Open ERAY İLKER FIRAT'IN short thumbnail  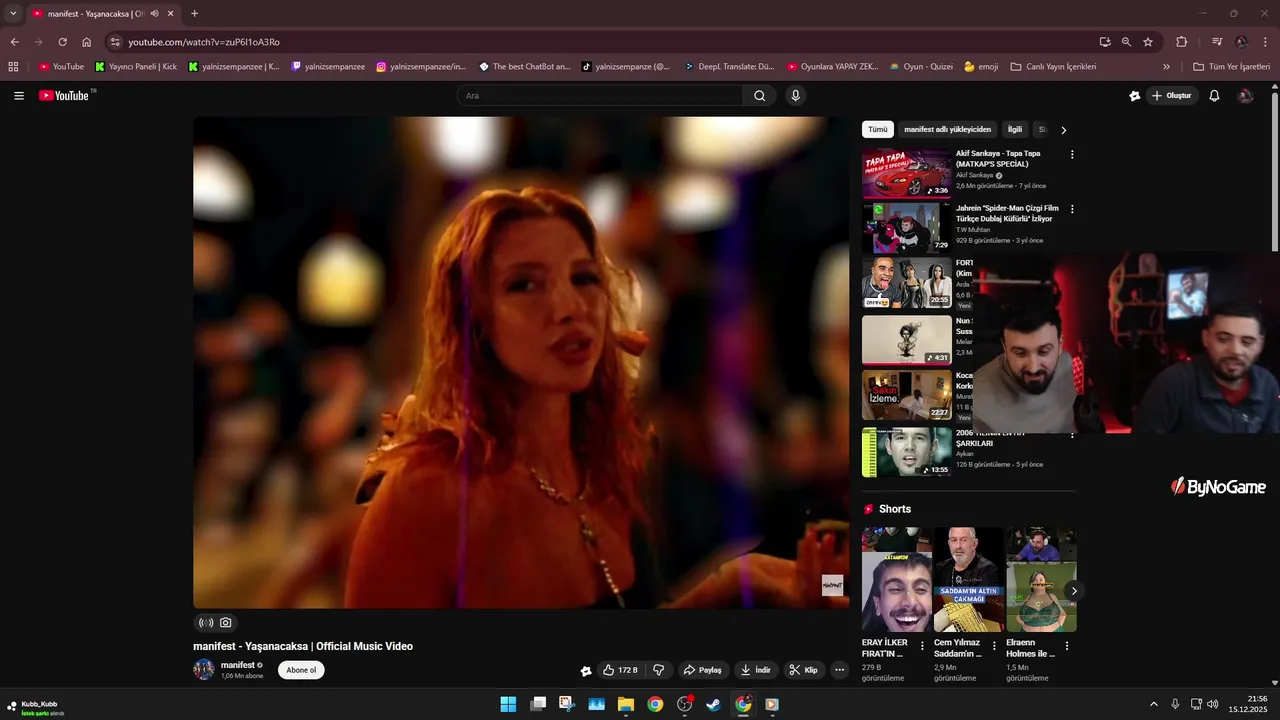point(896,580)
